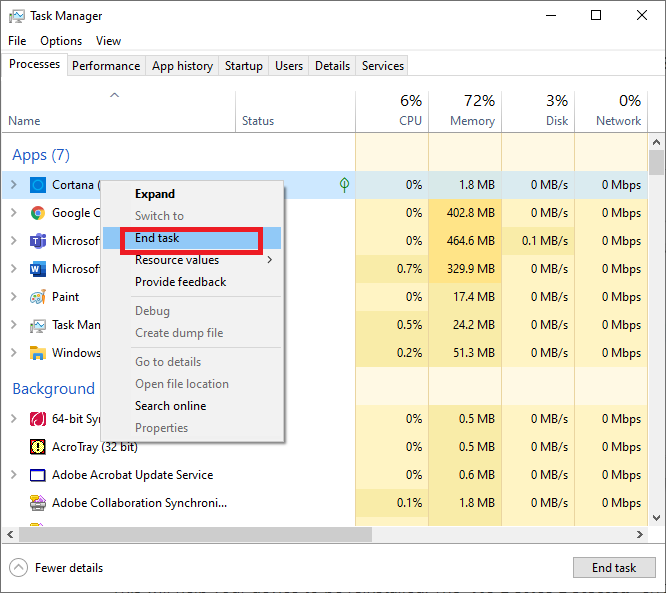The width and height of the screenshot is (666, 593).
Task: Click the green leaf status icon for Cortana
Action: [344, 185]
